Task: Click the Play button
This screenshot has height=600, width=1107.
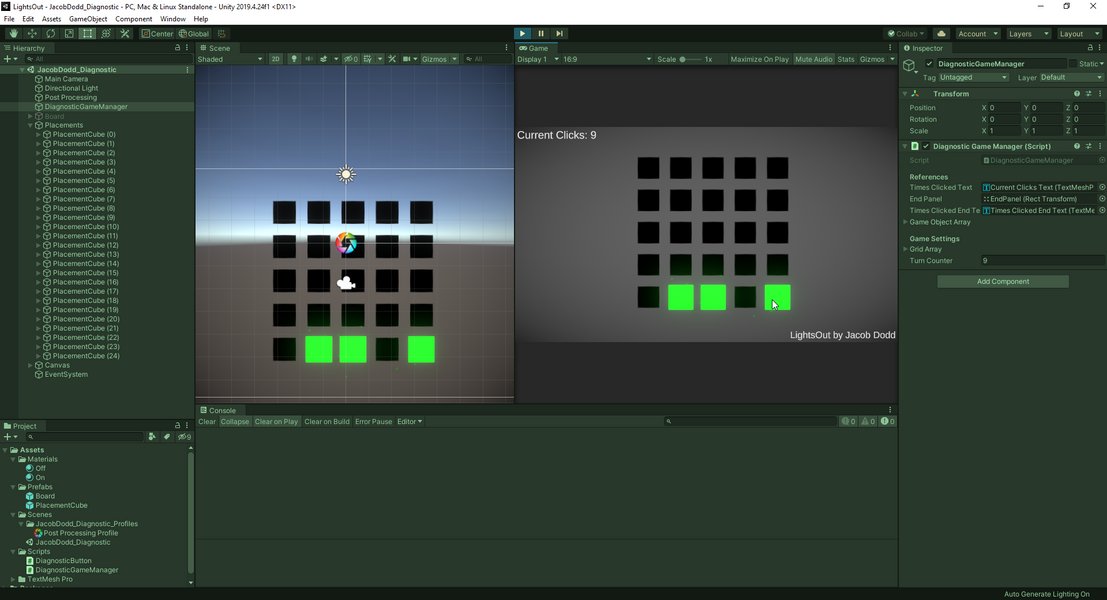Action: (522, 33)
